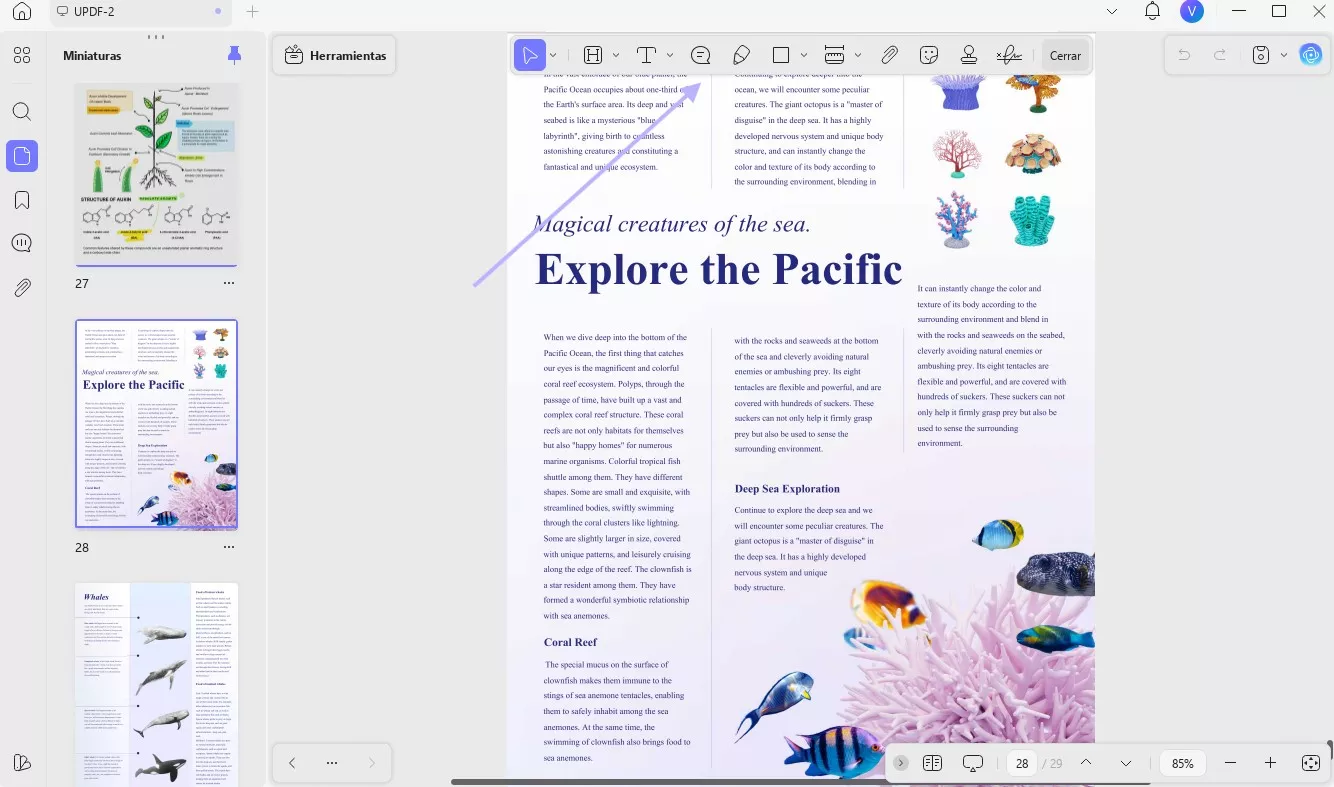
Task: Open the signature tool
Action: point(1009,55)
